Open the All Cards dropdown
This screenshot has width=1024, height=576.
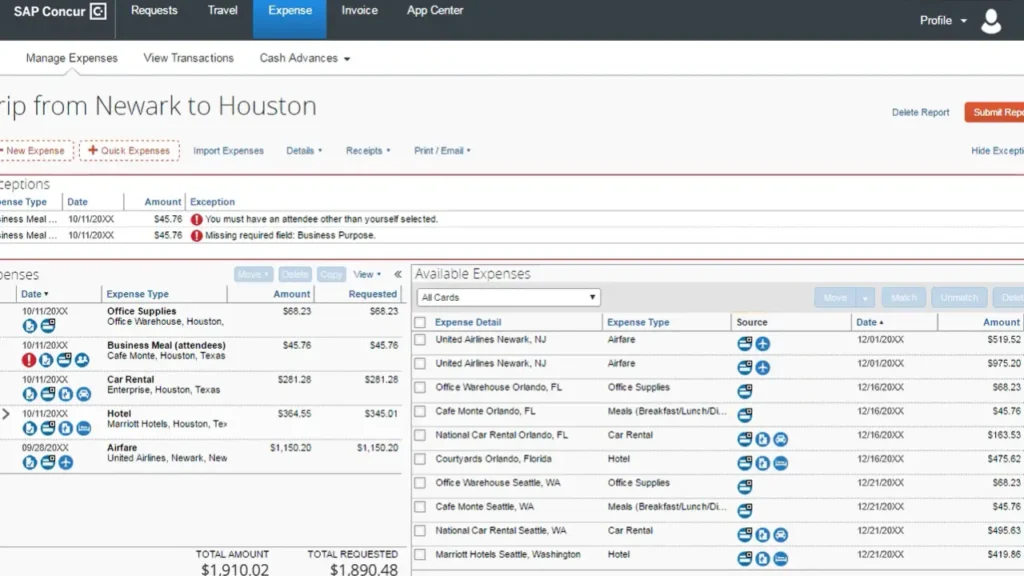(x=508, y=297)
